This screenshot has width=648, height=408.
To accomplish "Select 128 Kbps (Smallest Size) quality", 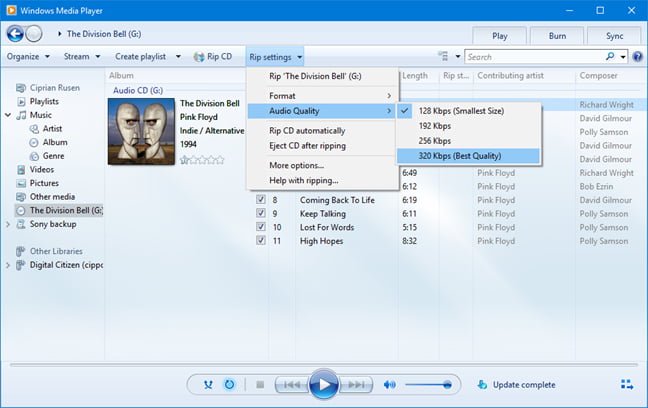I will (x=468, y=111).
